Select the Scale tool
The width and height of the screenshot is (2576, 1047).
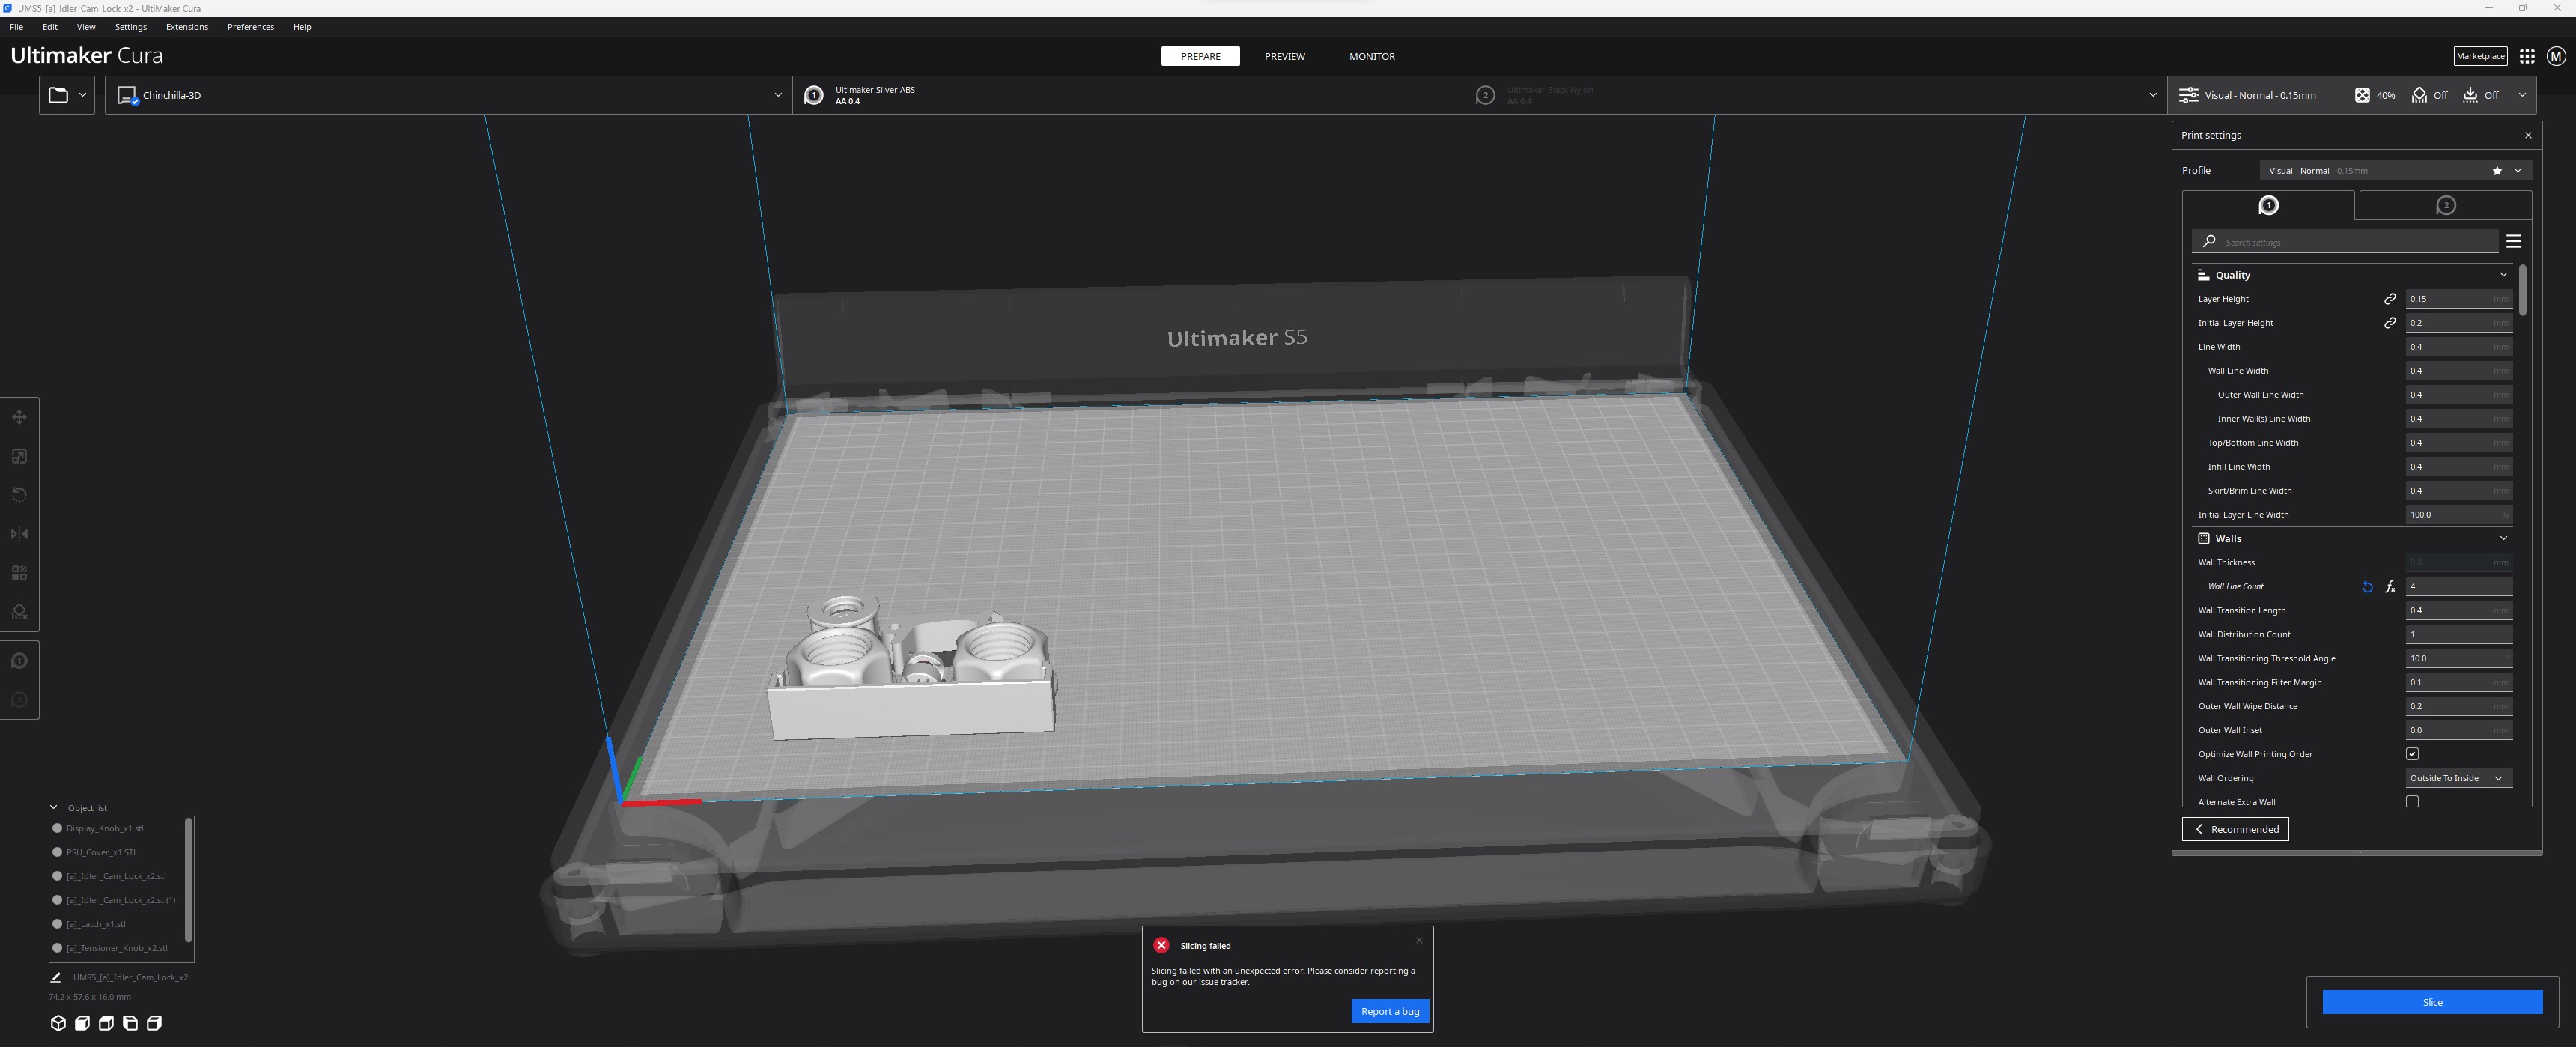point(19,455)
